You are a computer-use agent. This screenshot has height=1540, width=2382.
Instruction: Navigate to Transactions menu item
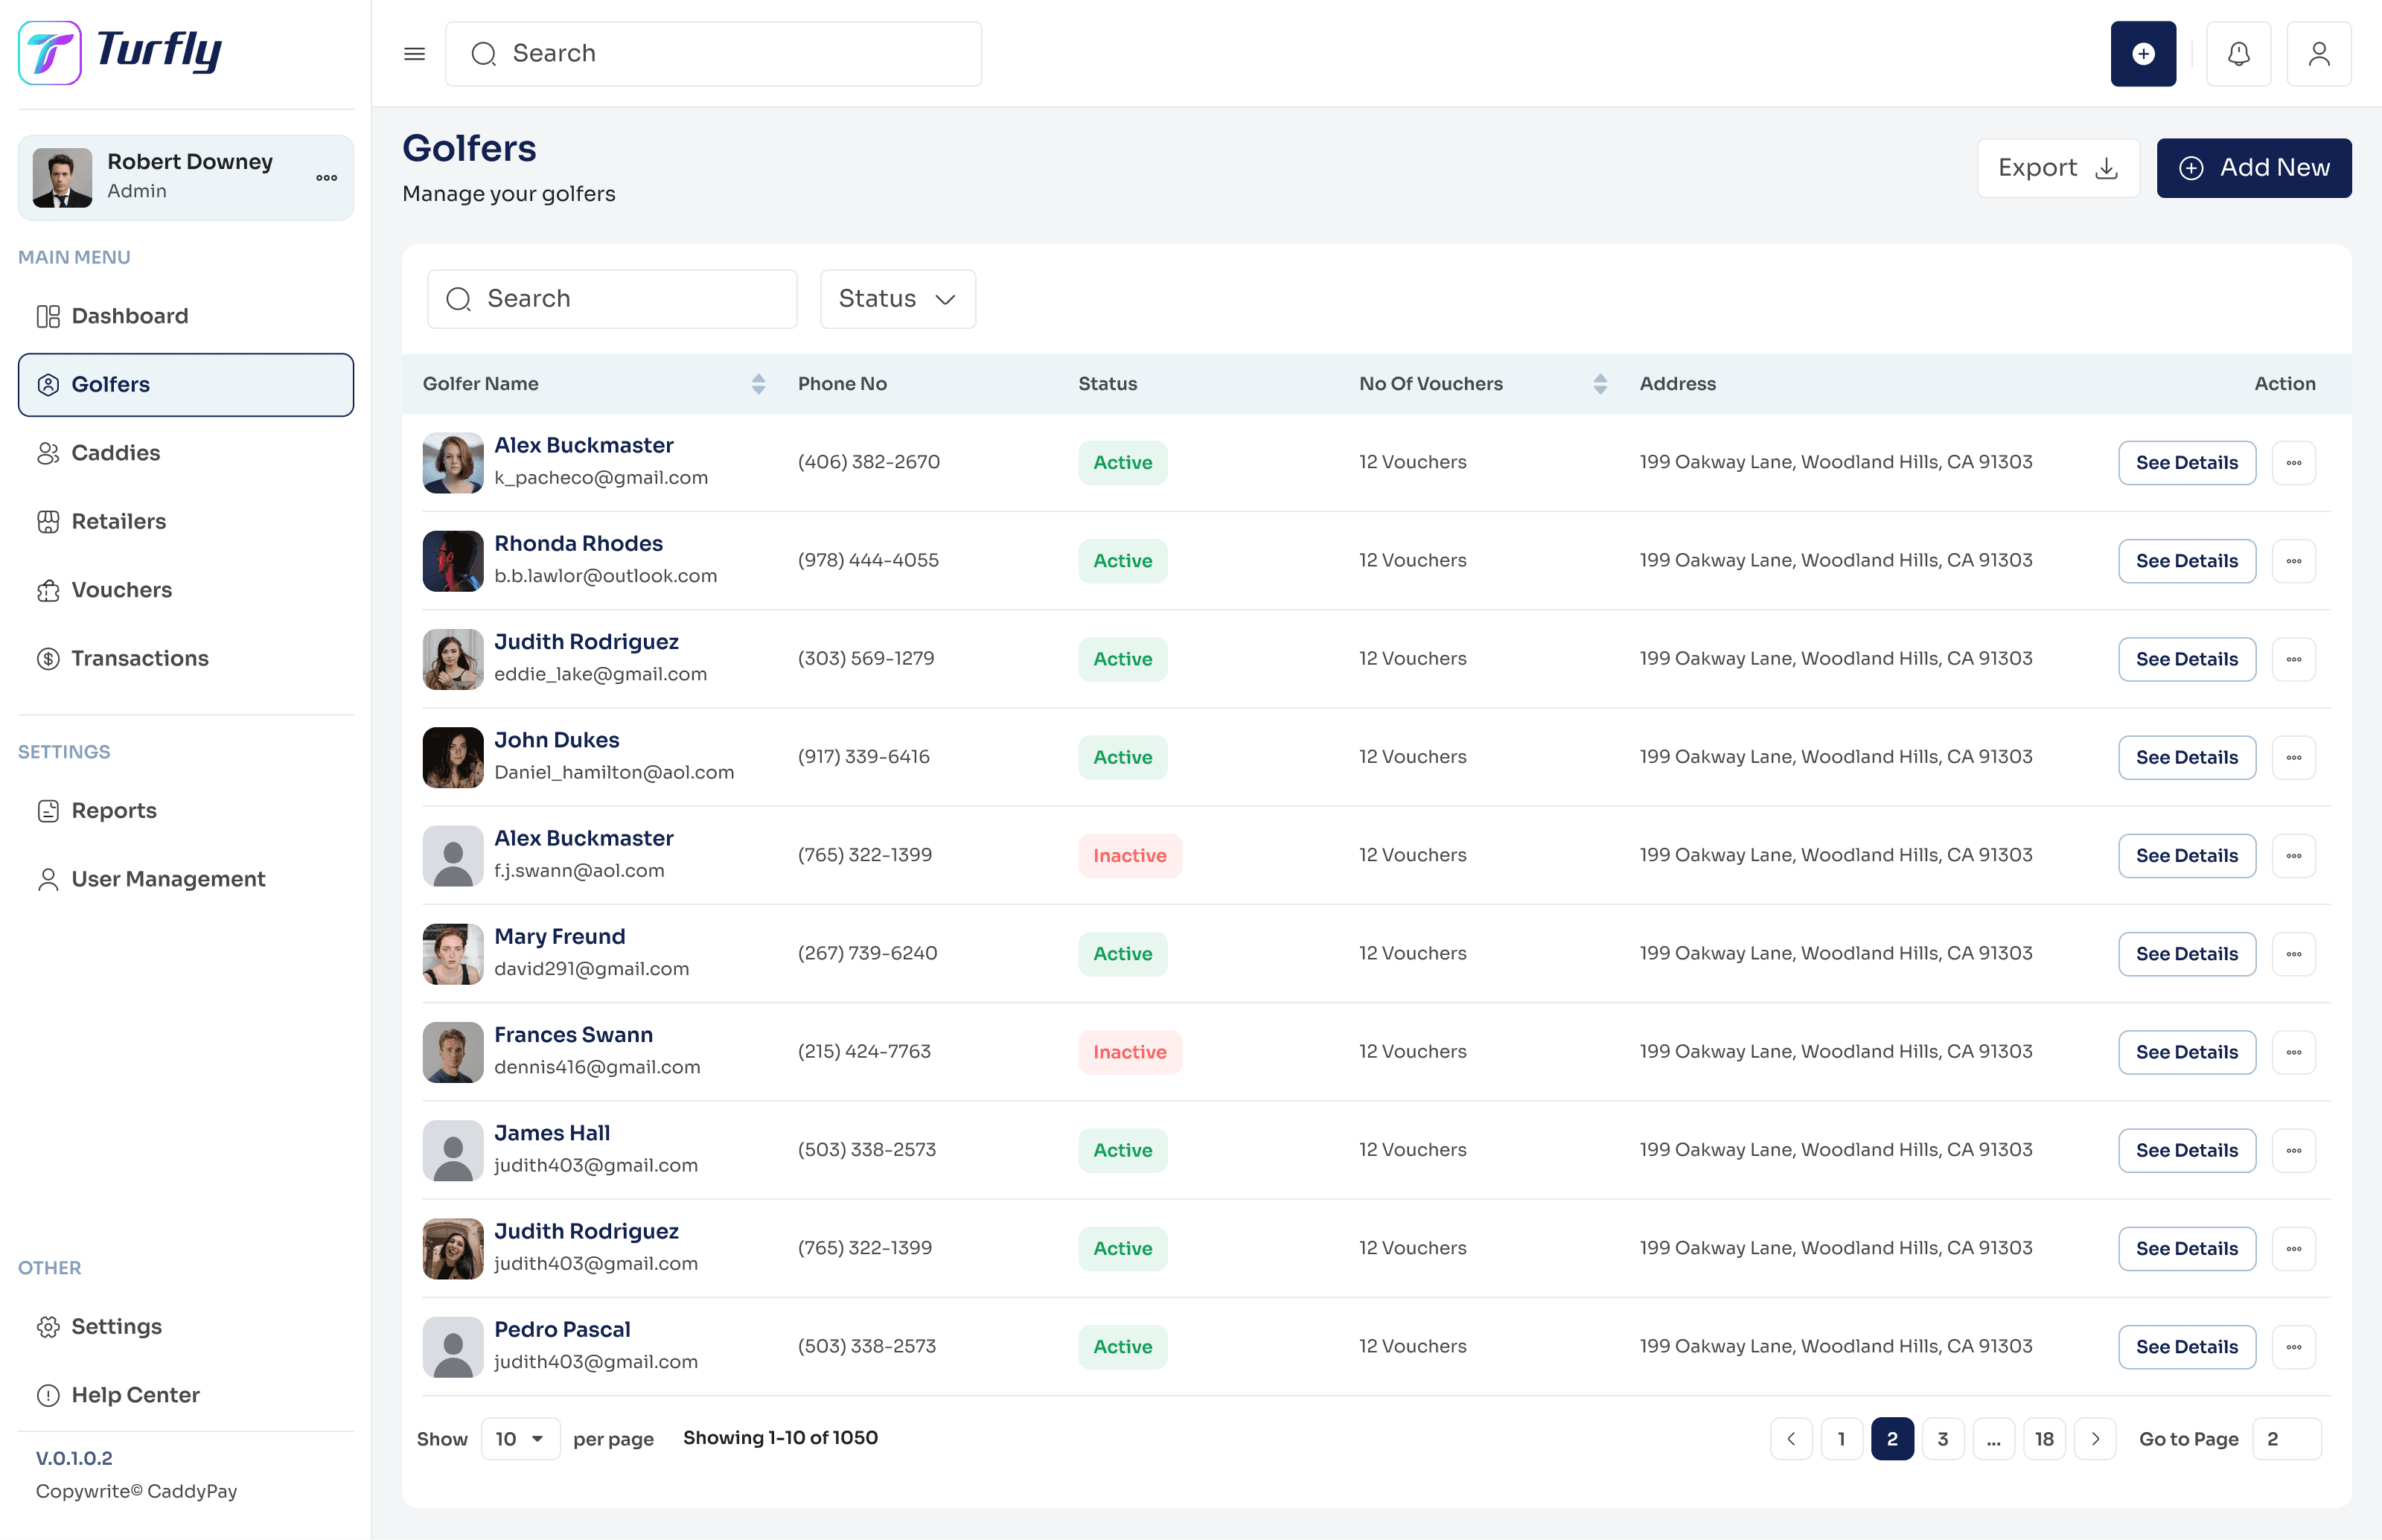coord(139,658)
